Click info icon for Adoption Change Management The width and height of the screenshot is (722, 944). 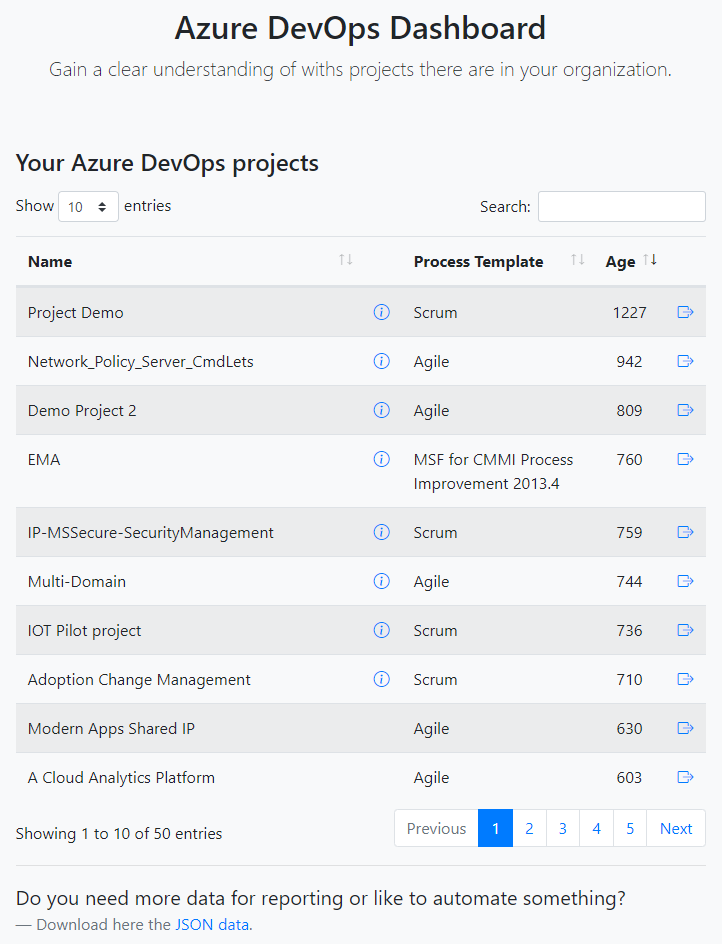coord(381,679)
